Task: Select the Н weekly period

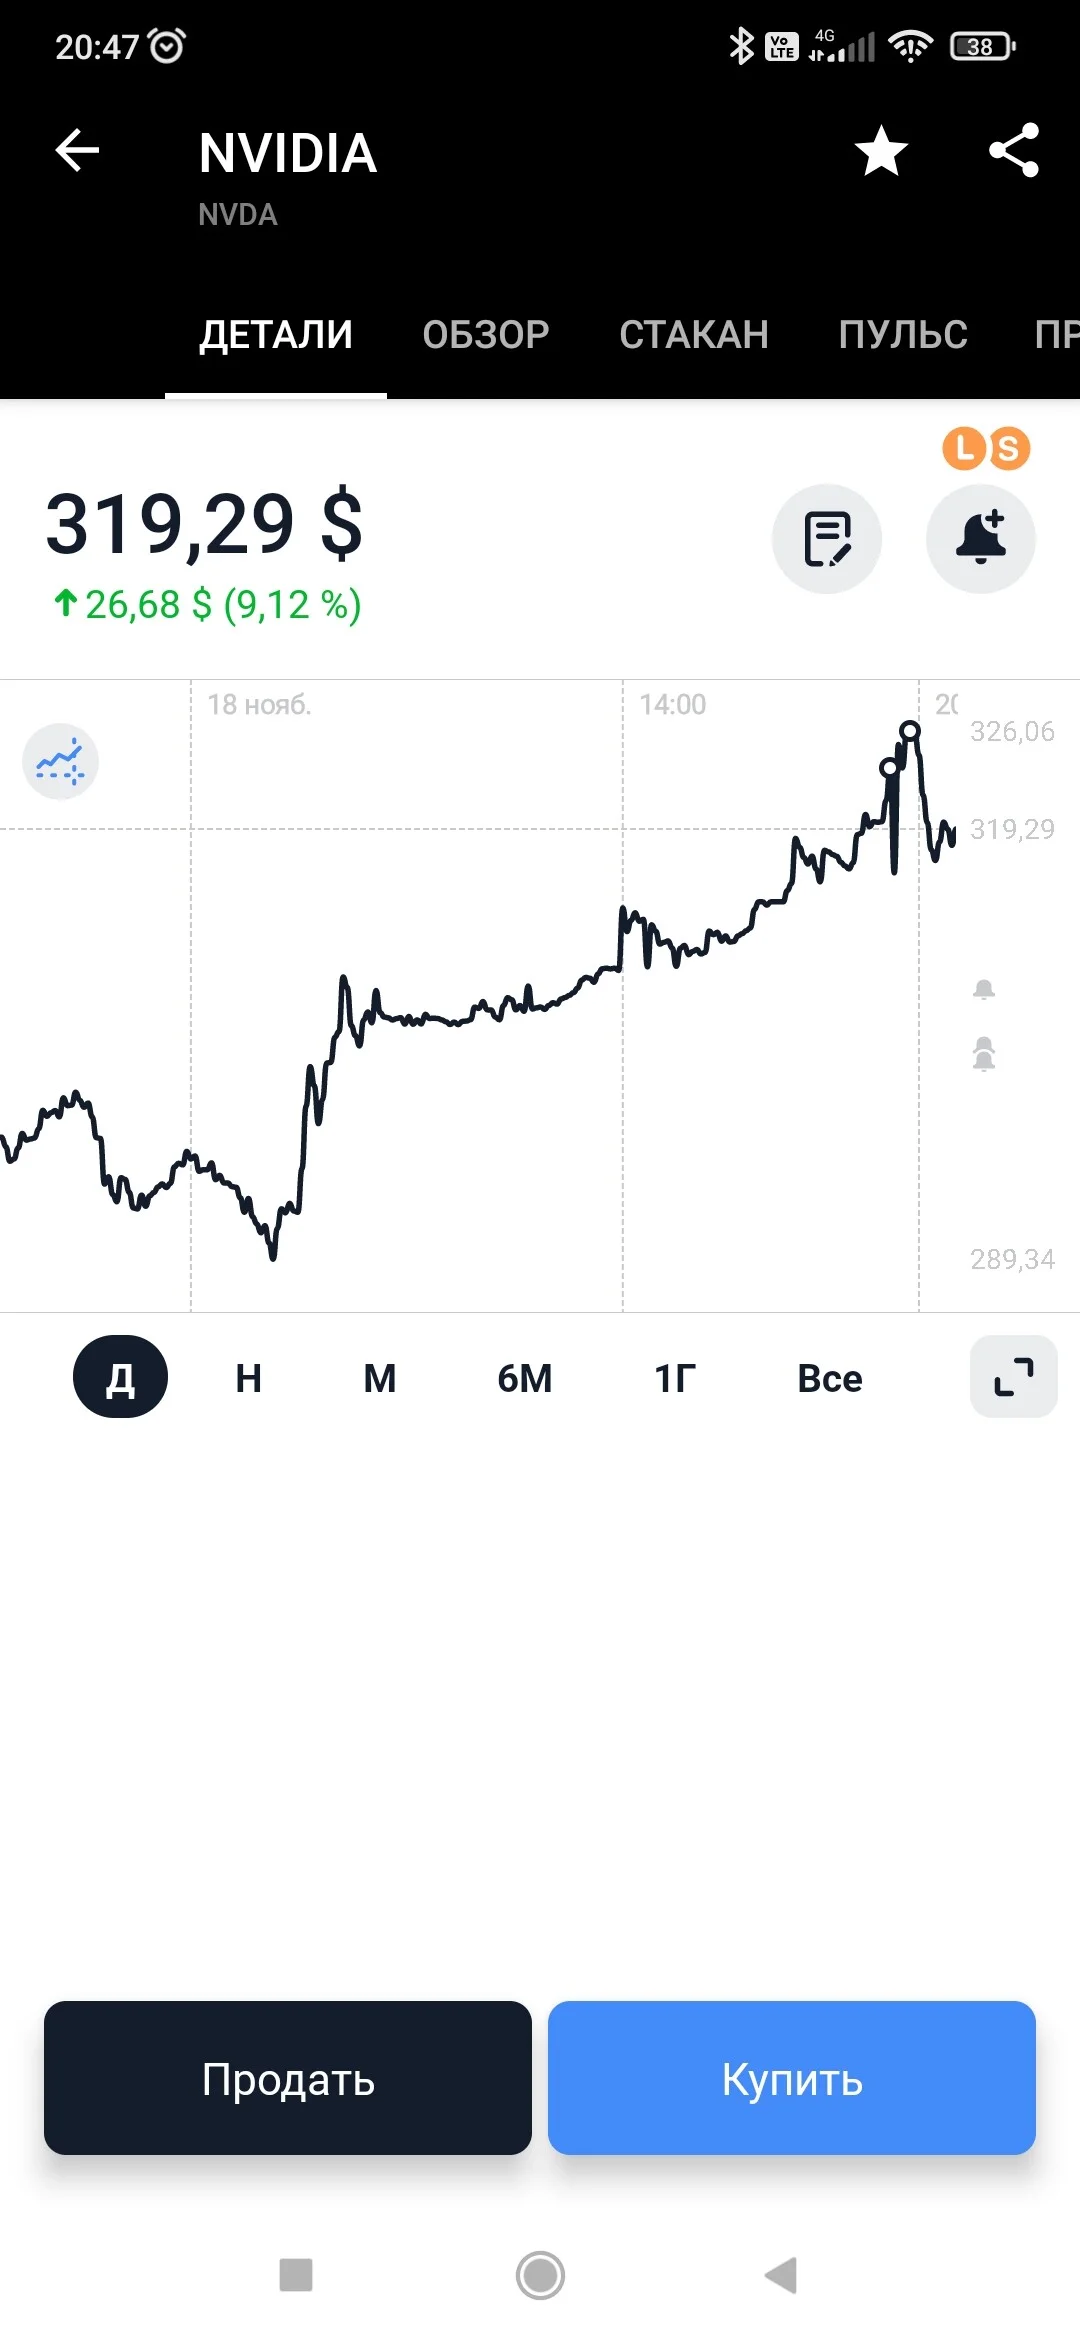Action: (249, 1378)
